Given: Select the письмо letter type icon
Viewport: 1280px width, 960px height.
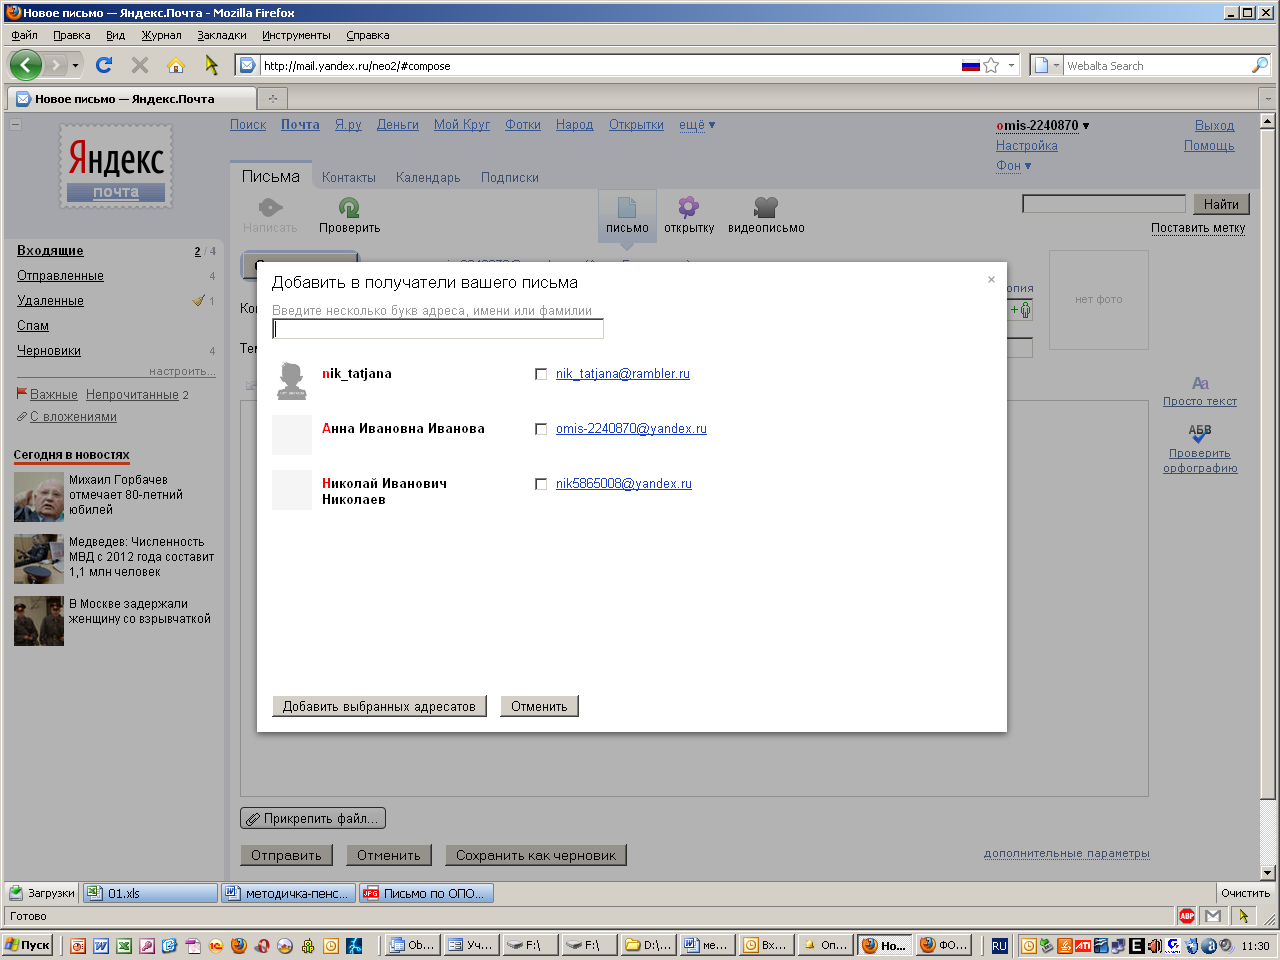Looking at the screenshot, I should 627,207.
